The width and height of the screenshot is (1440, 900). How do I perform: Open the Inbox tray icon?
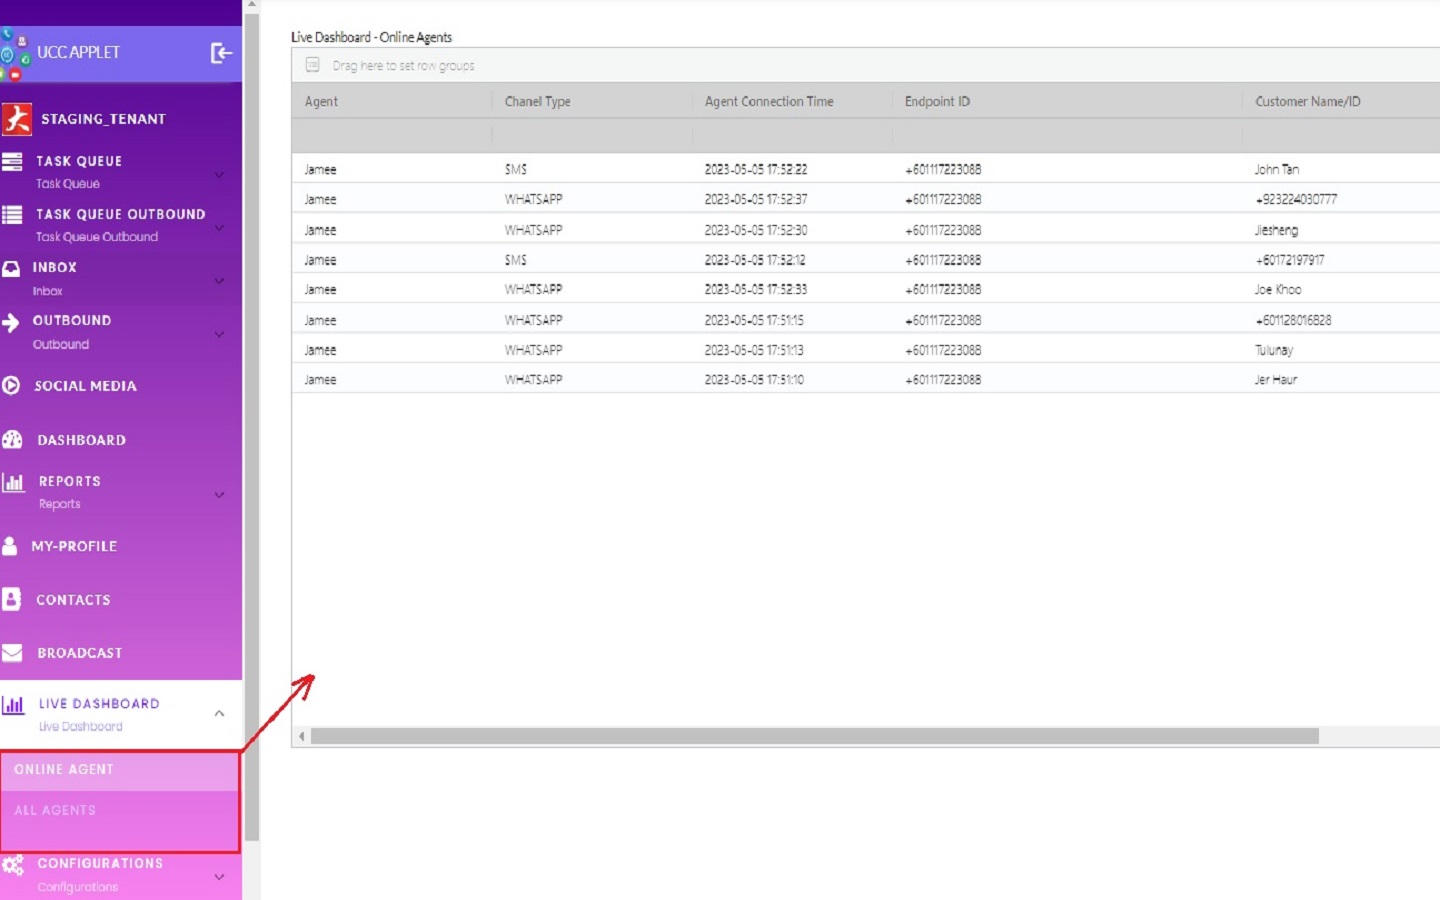(x=11, y=268)
